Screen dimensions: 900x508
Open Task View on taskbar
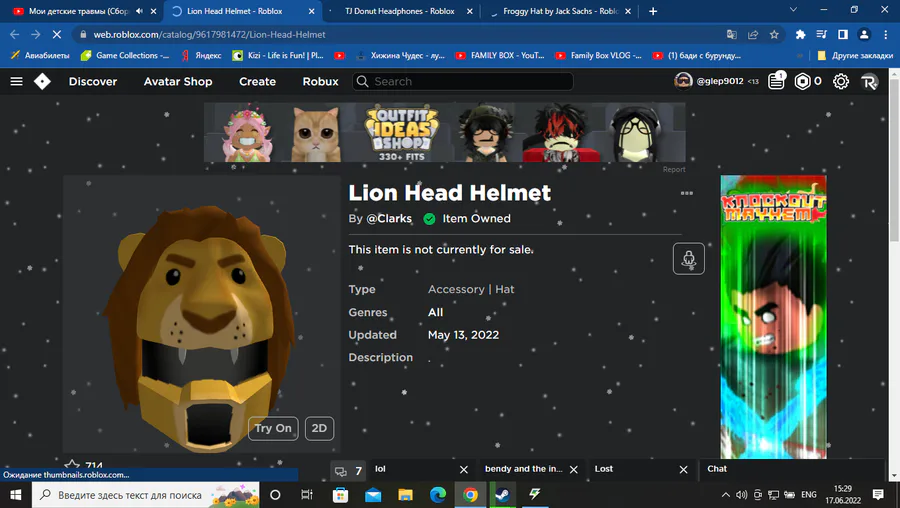pos(307,495)
